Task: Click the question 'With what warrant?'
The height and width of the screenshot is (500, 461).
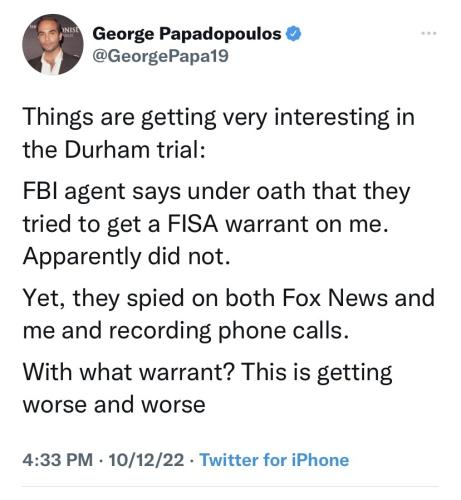Action: [x=128, y=371]
